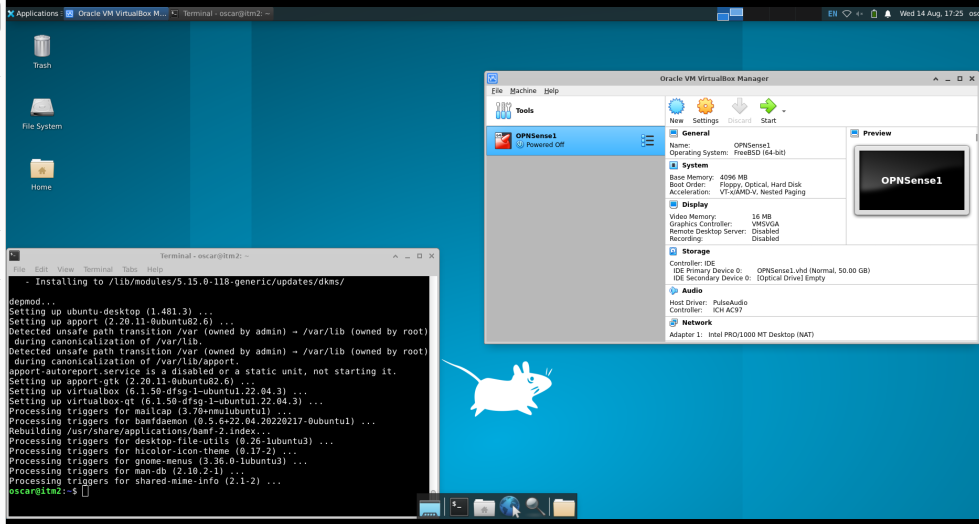Open the Trash icon on the desktop

click(x=42, y=50)
